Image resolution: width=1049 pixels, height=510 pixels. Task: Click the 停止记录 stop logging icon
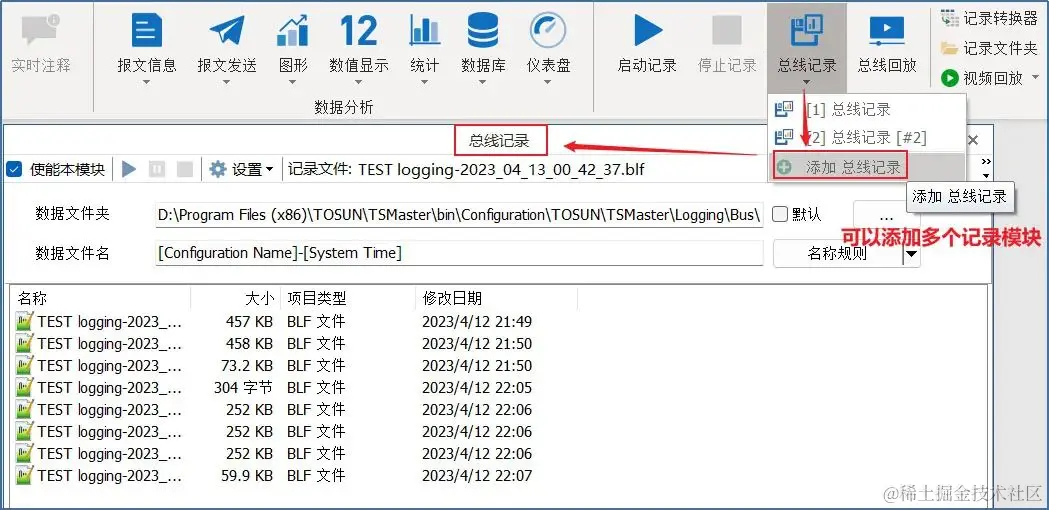coord(727,31)
